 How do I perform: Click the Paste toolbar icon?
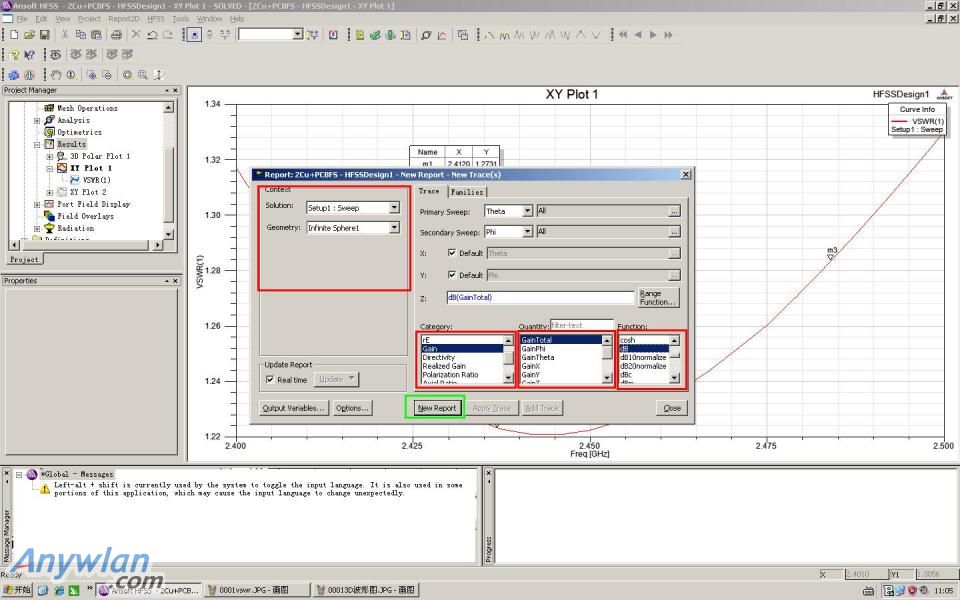point(96,35)
